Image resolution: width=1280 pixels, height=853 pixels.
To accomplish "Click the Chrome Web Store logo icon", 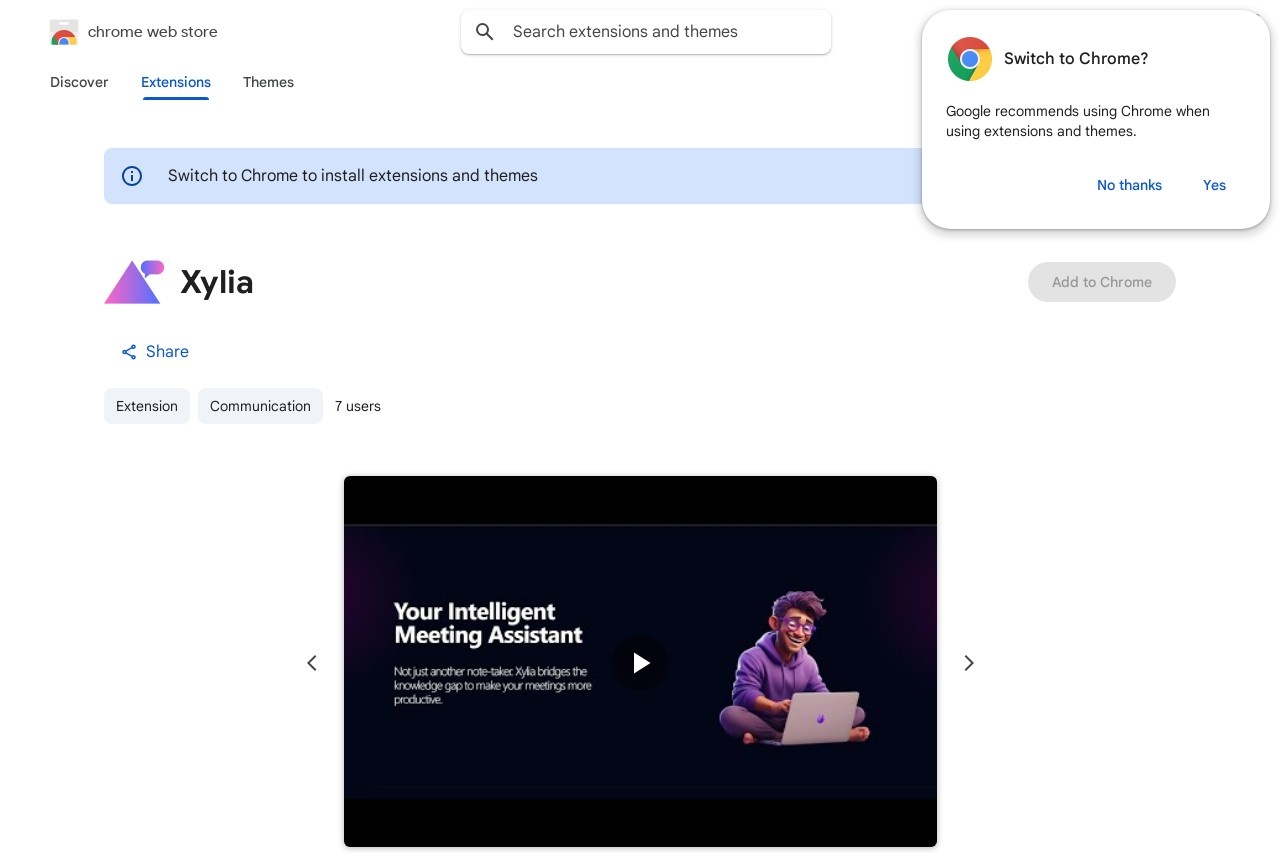I will click(x=64, y=32).
